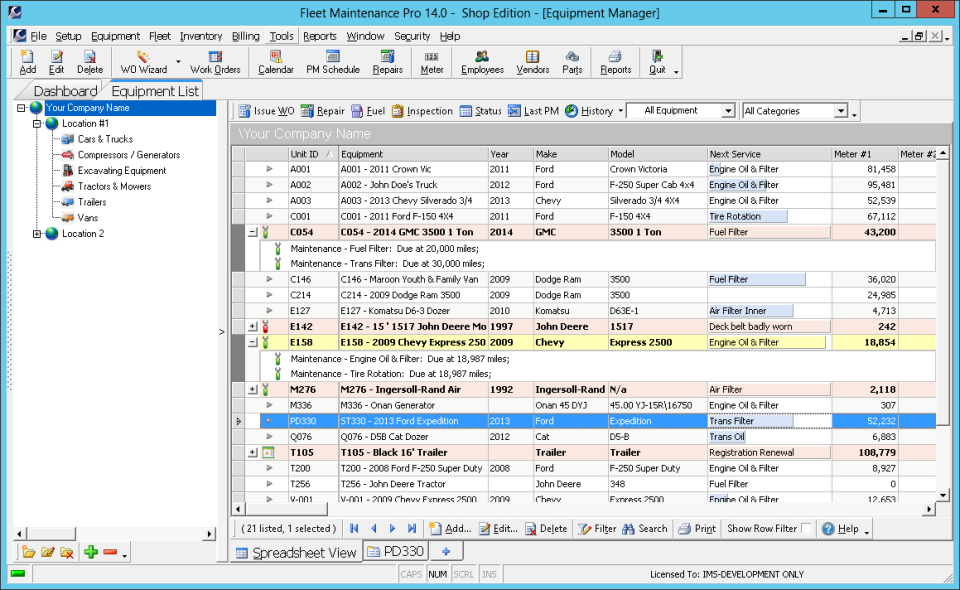
Task: Open the WO Wizard tool
Action: click(x=143, y=62)
